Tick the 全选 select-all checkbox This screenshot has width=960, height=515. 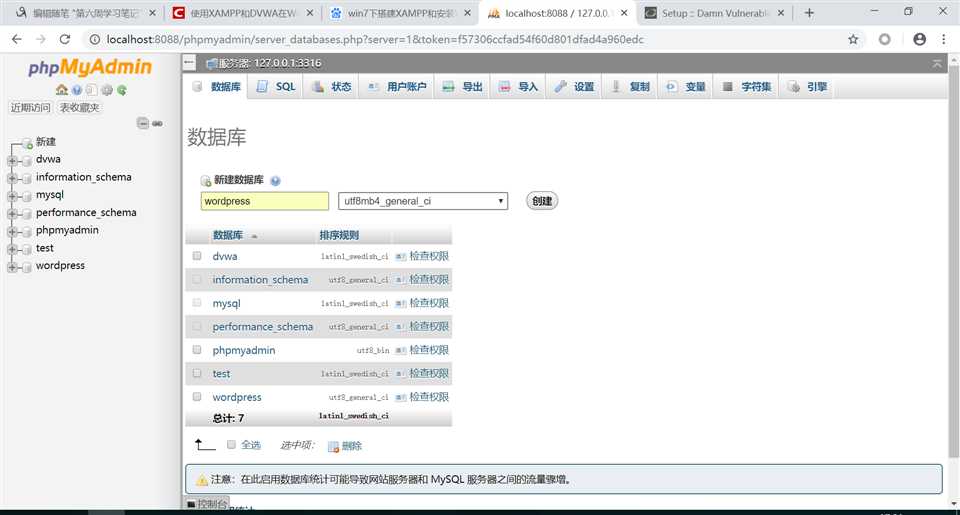[231, 445]
